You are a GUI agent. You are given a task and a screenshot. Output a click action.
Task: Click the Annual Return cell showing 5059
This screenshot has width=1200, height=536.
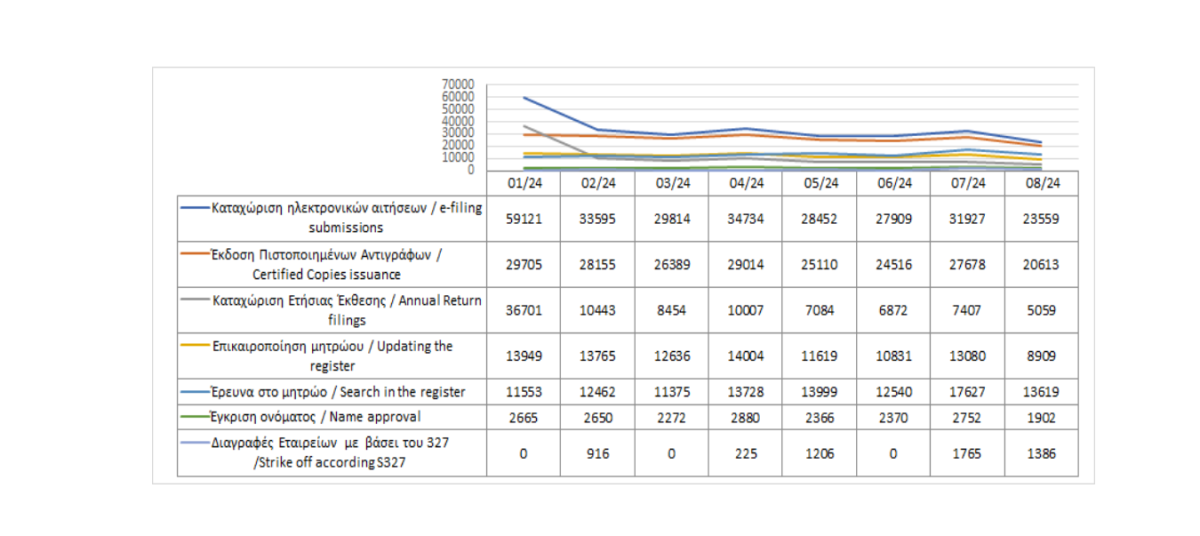tap(1041, 311)
